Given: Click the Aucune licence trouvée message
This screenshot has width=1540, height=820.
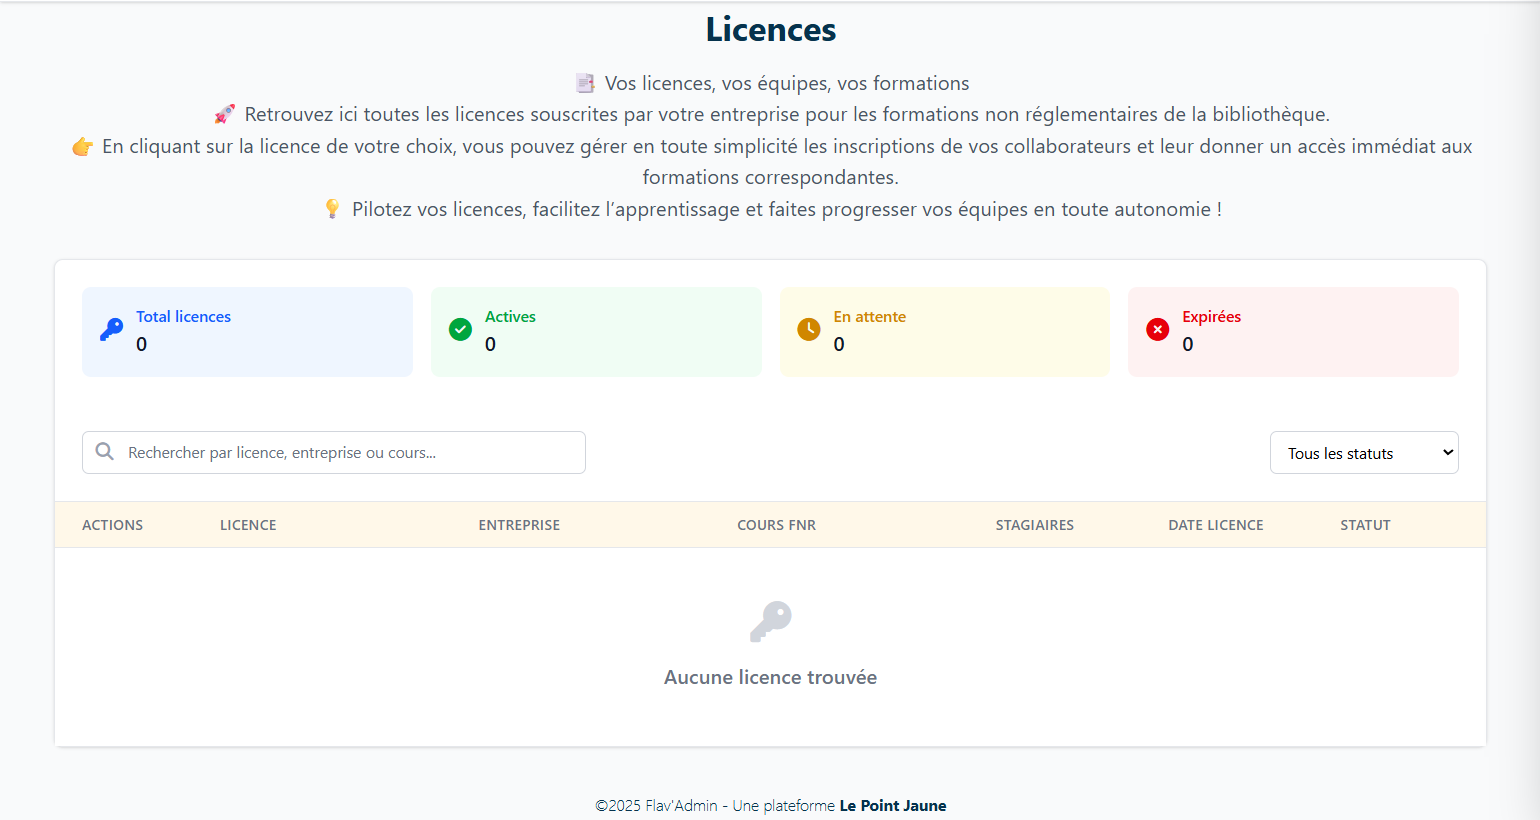Looking at the screenshot, I should (771, 678).
